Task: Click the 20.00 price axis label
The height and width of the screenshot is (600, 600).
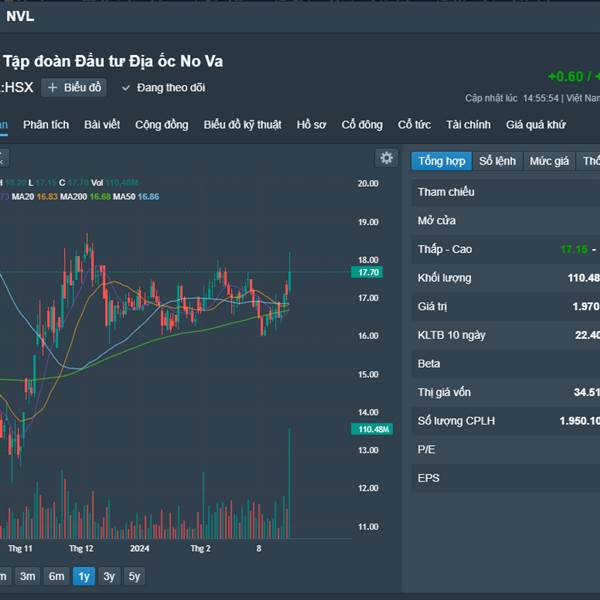Action: pos(368,184)
